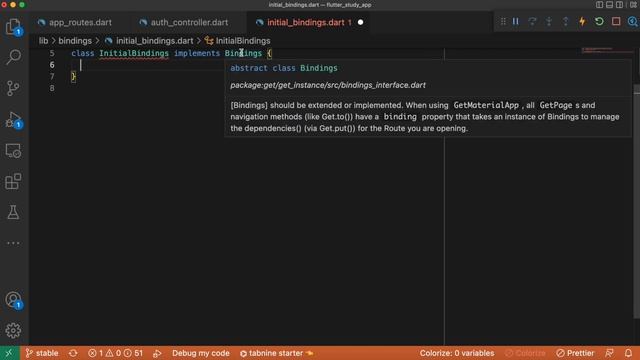The image size is (640, 360).
Task: Open the feedback status icon
Action: coord(609,353)
